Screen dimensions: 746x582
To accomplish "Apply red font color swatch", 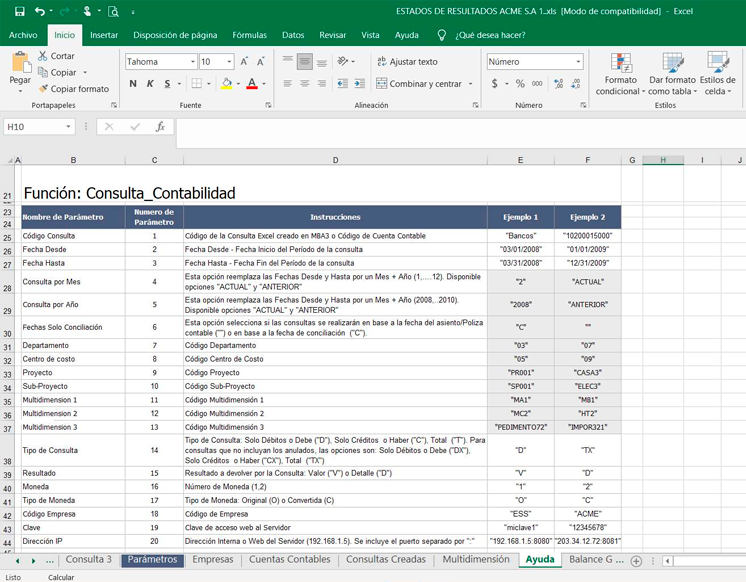I will pos(252,84).
